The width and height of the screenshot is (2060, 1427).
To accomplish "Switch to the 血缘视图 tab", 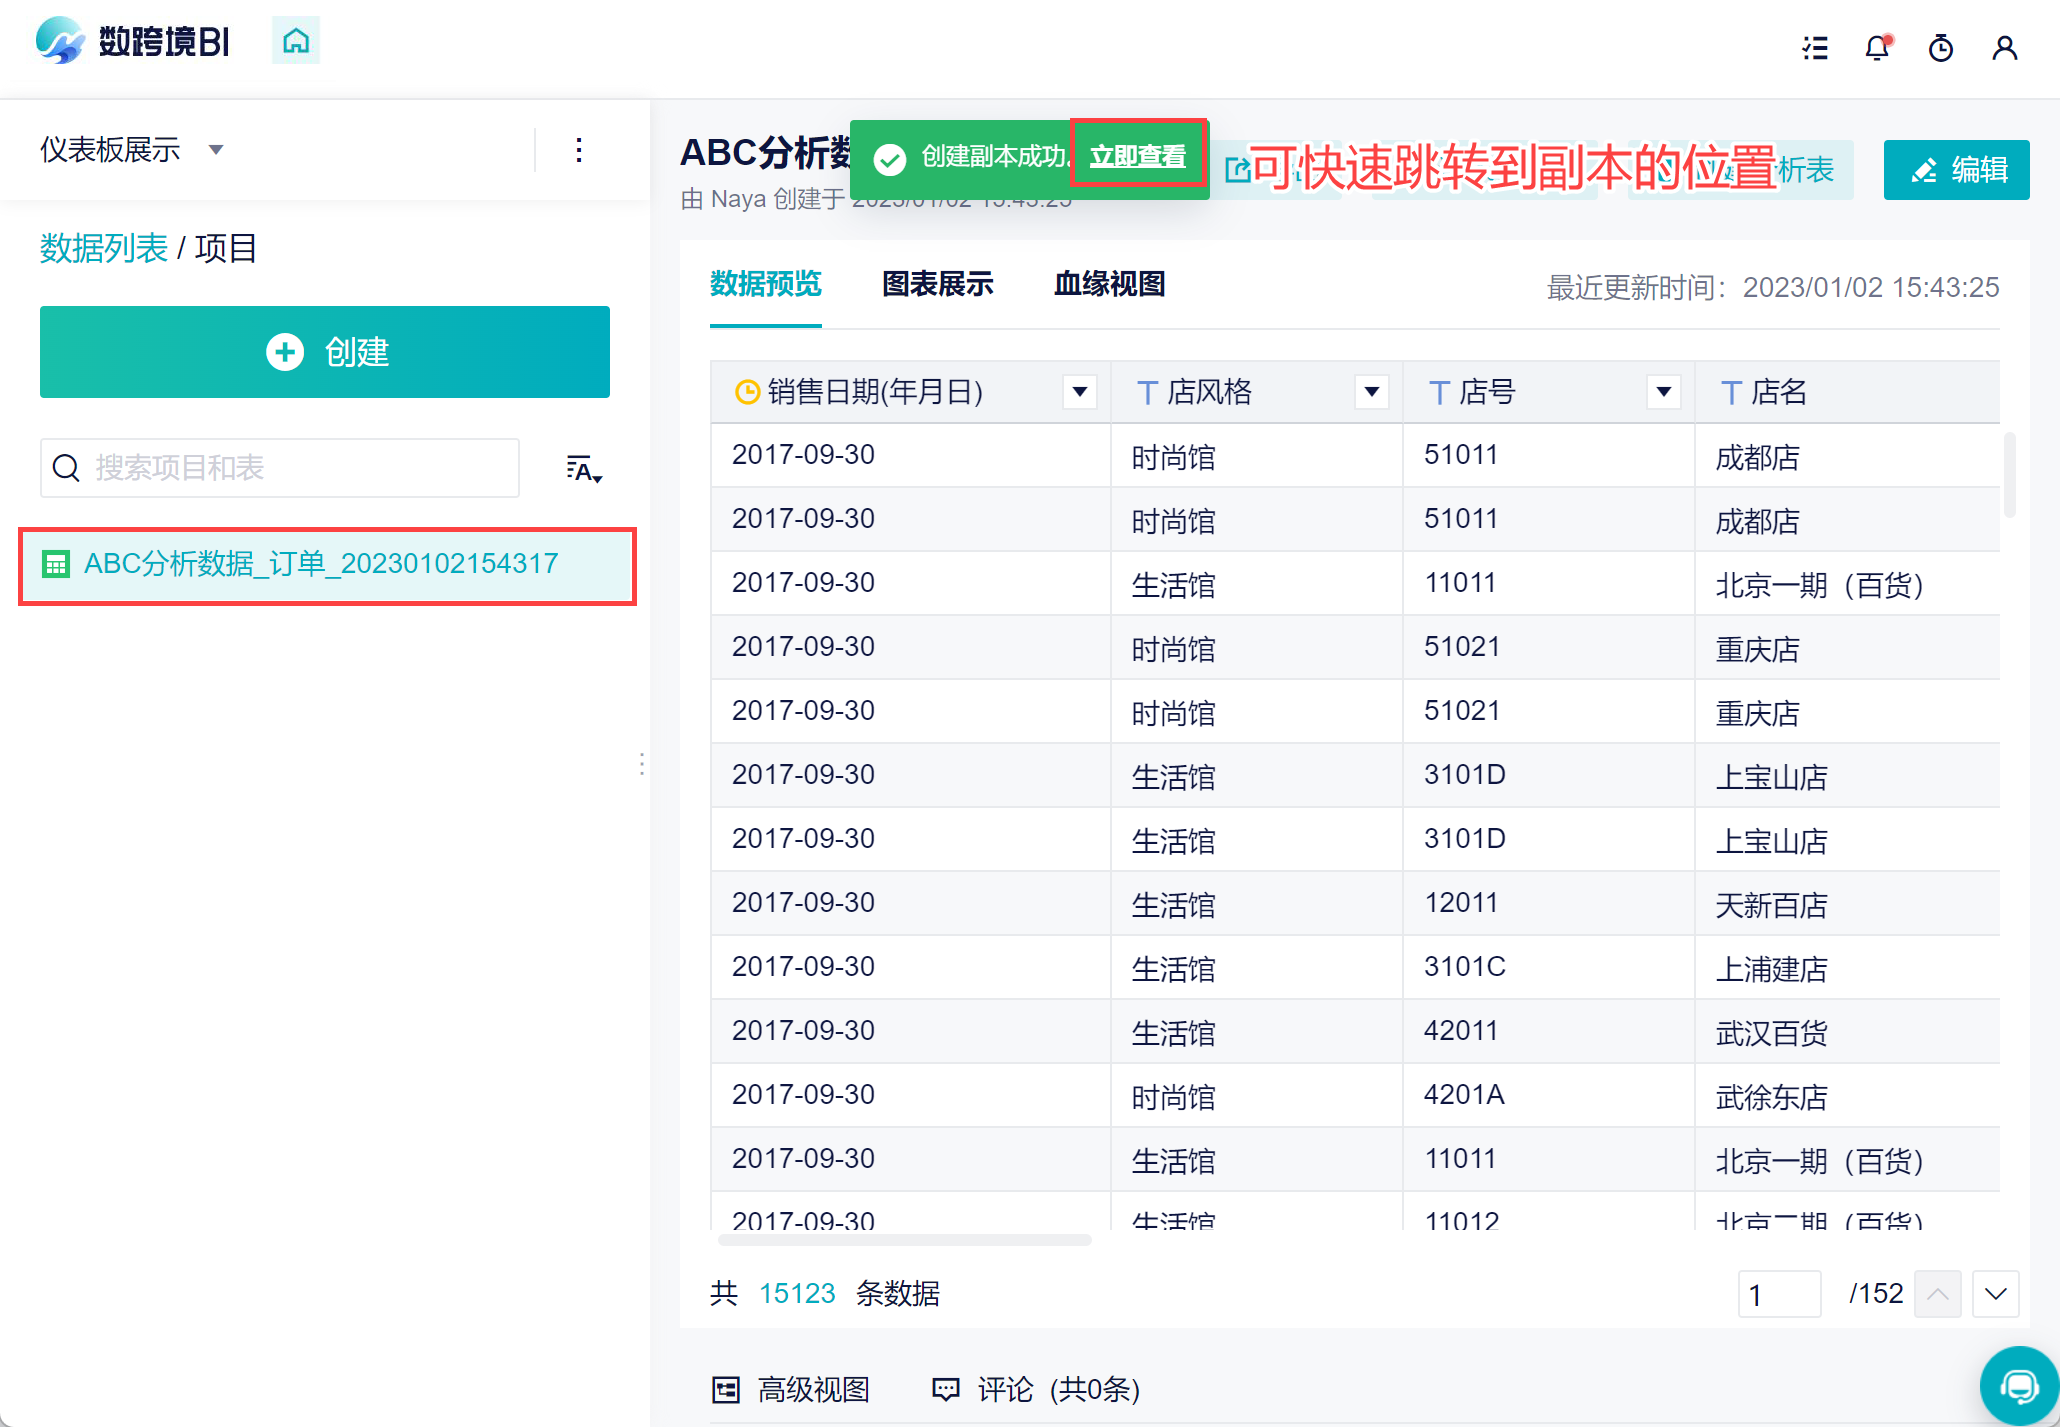I will coord(1109,284).
